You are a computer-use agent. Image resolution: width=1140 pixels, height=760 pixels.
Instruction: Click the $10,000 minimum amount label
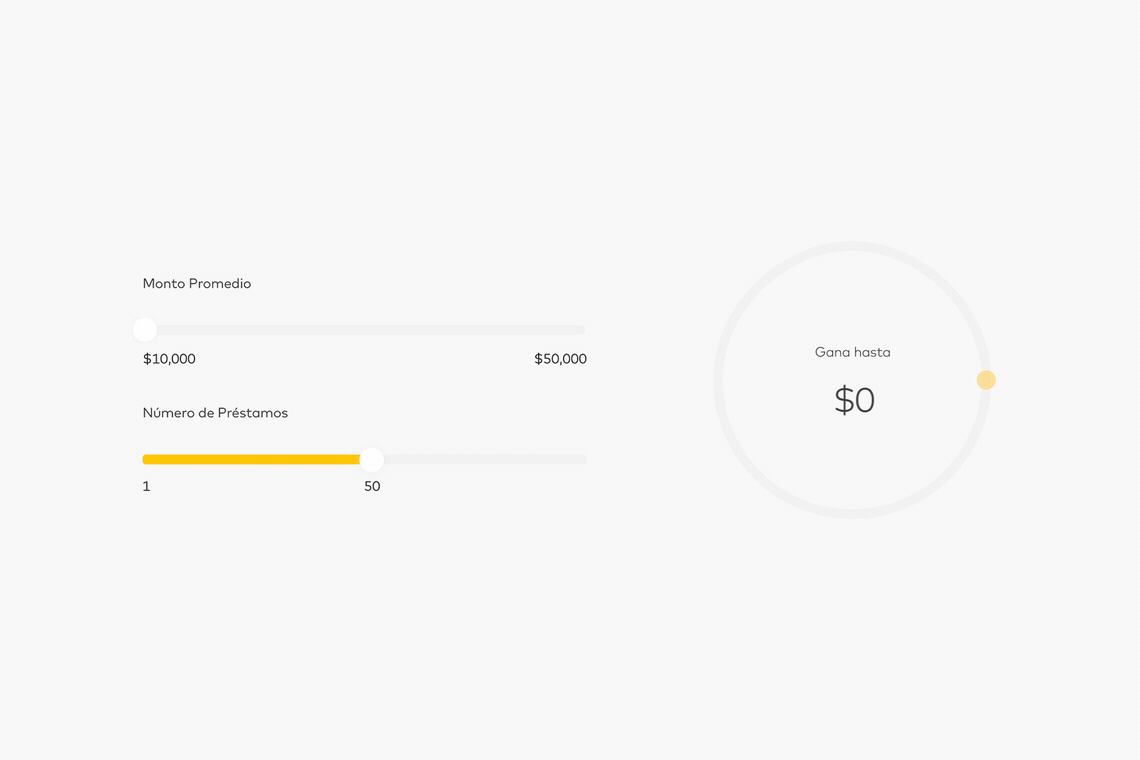(x=169, y=359)
